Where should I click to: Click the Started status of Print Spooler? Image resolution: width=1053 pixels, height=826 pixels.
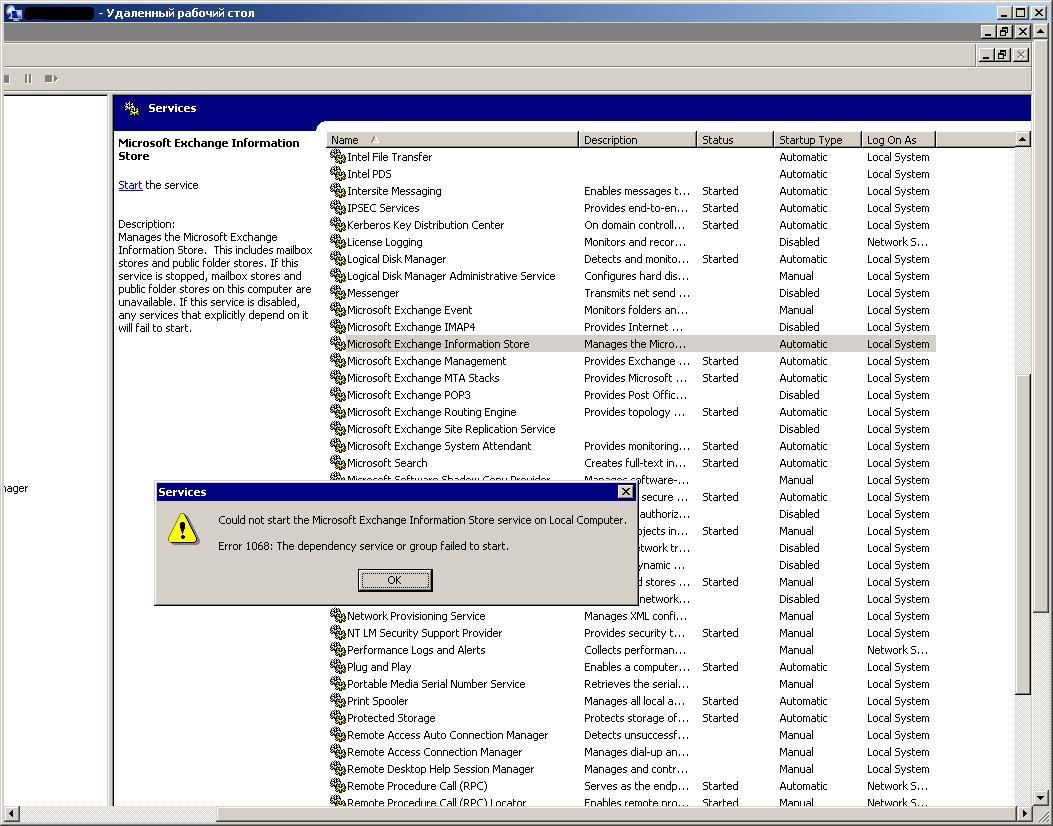click(720, 700)
